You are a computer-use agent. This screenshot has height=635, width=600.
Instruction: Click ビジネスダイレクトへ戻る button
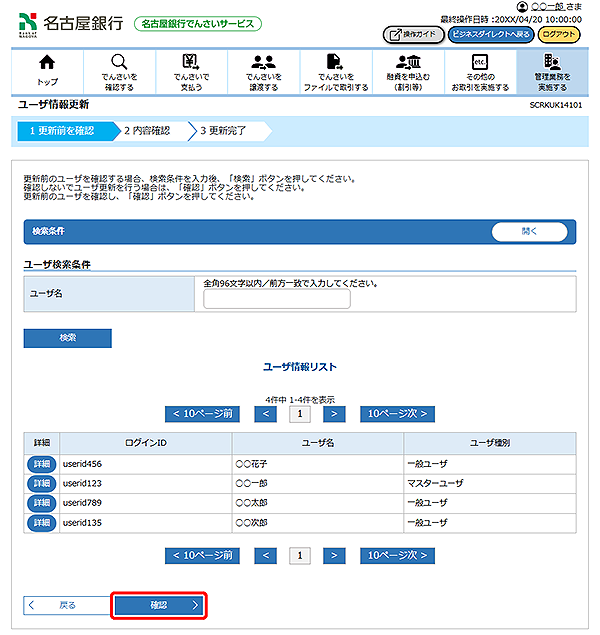pos(490,34)
